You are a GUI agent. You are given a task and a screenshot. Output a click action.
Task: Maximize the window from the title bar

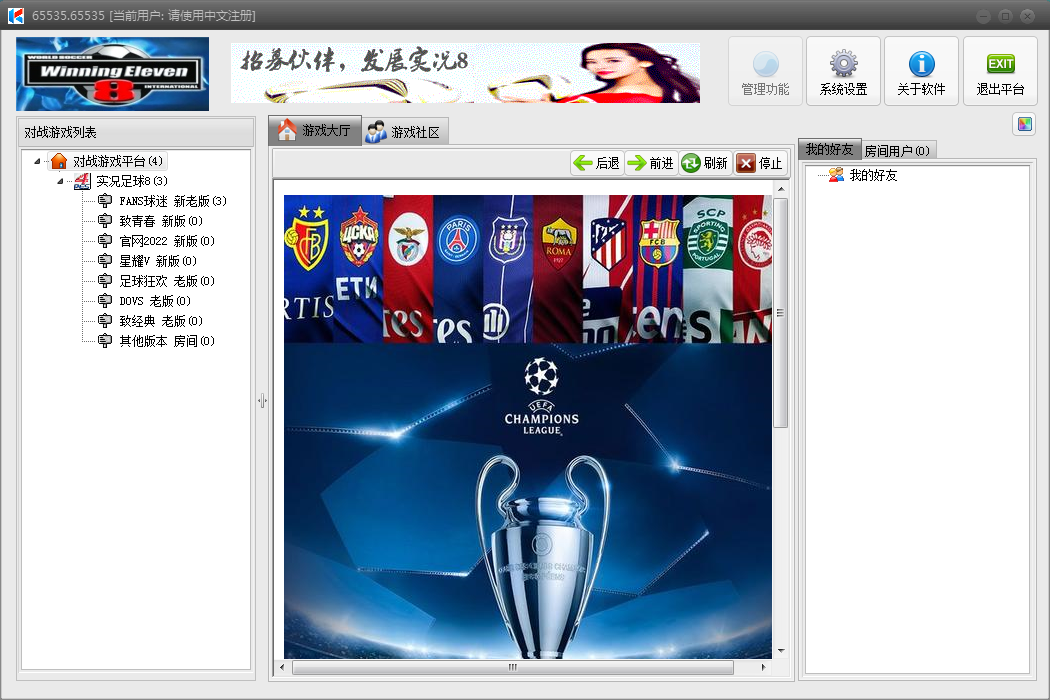click(1005, 16)
